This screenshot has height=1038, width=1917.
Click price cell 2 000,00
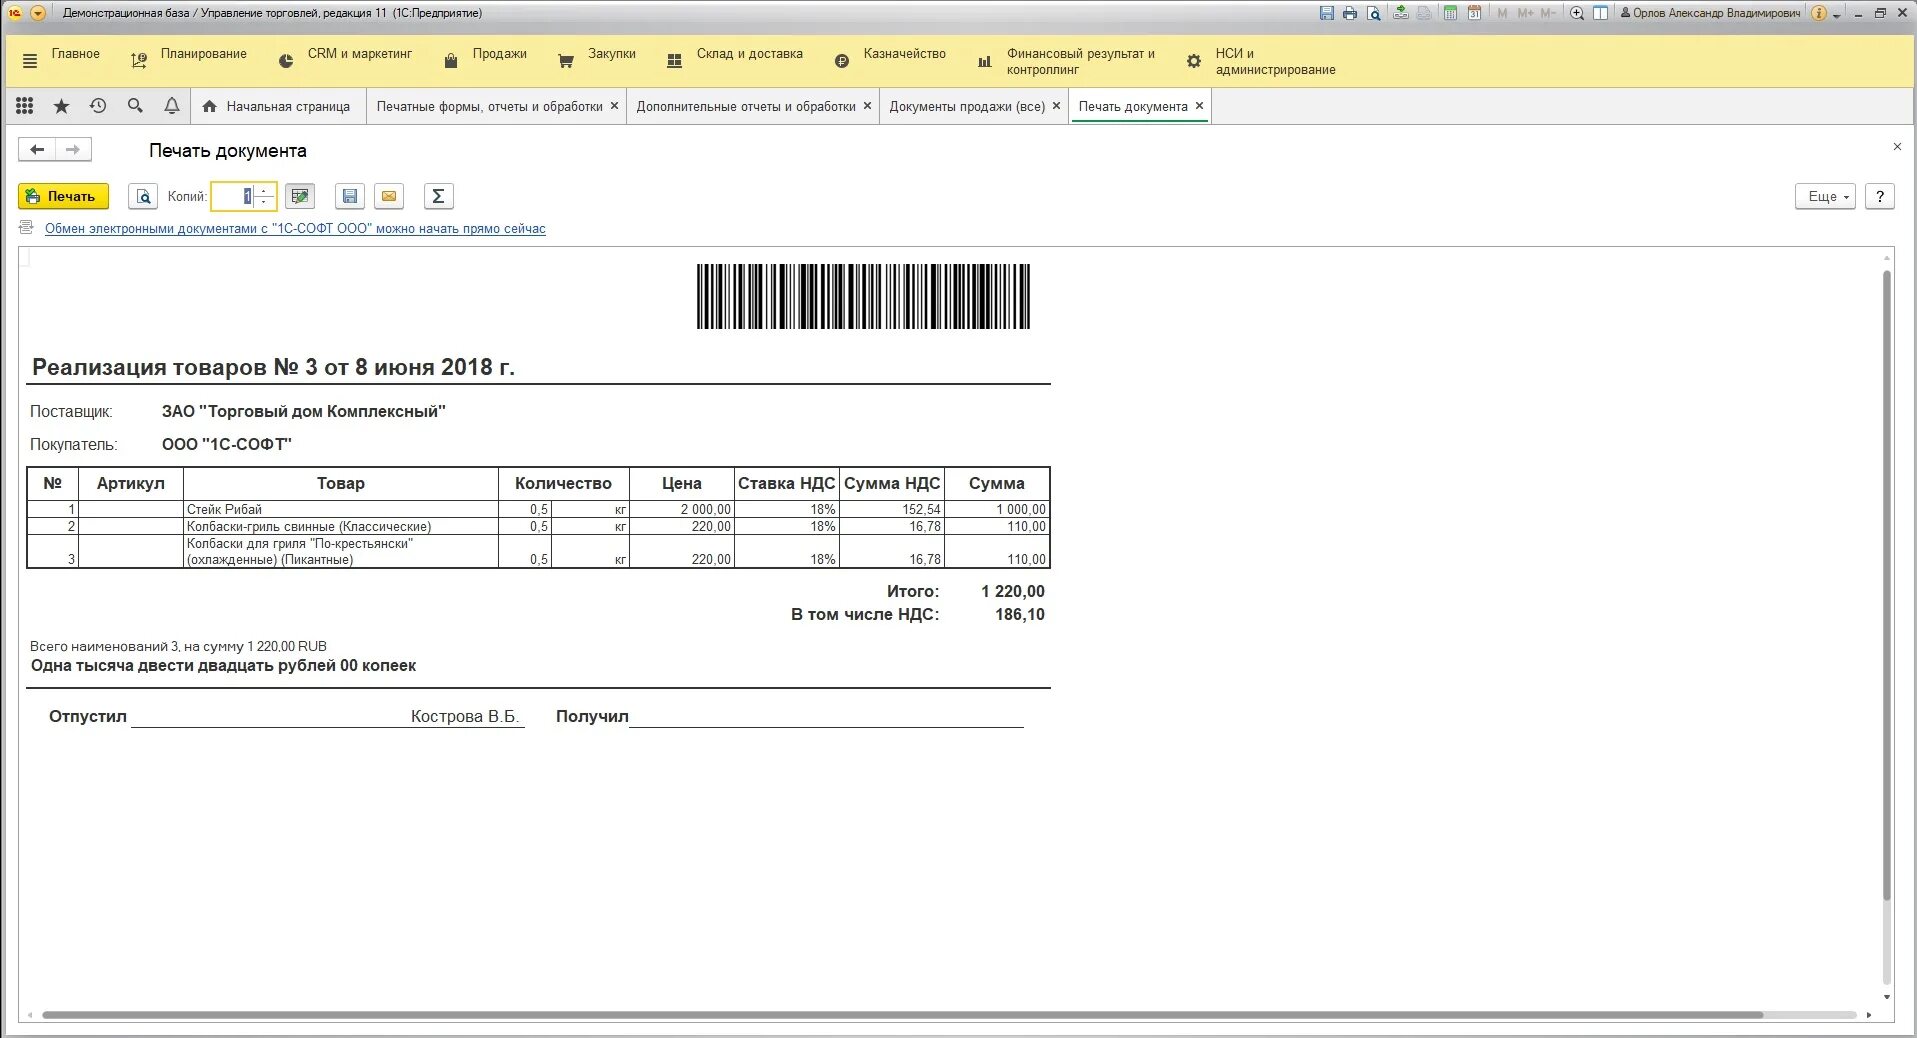pos(682,509)
